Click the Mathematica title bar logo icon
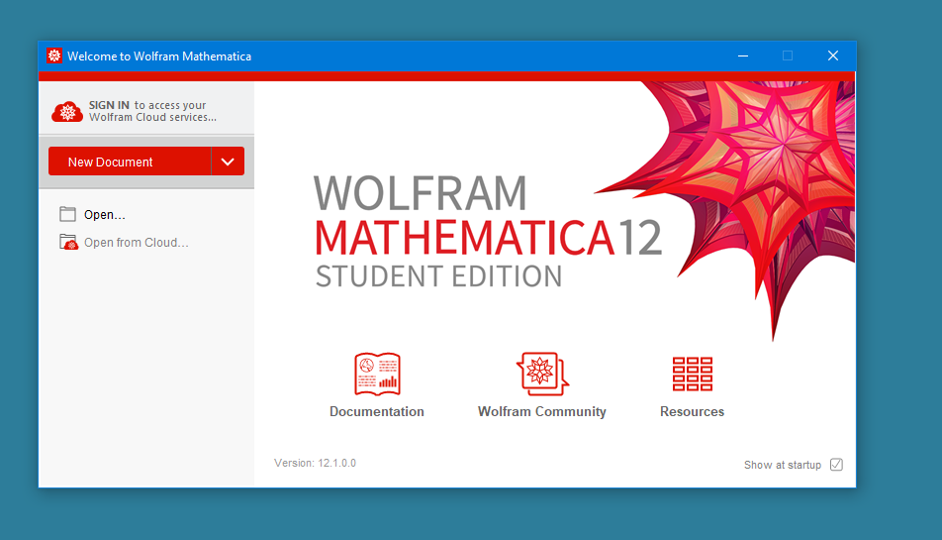This screenshot has height=540, width=942. pos(54,56)
